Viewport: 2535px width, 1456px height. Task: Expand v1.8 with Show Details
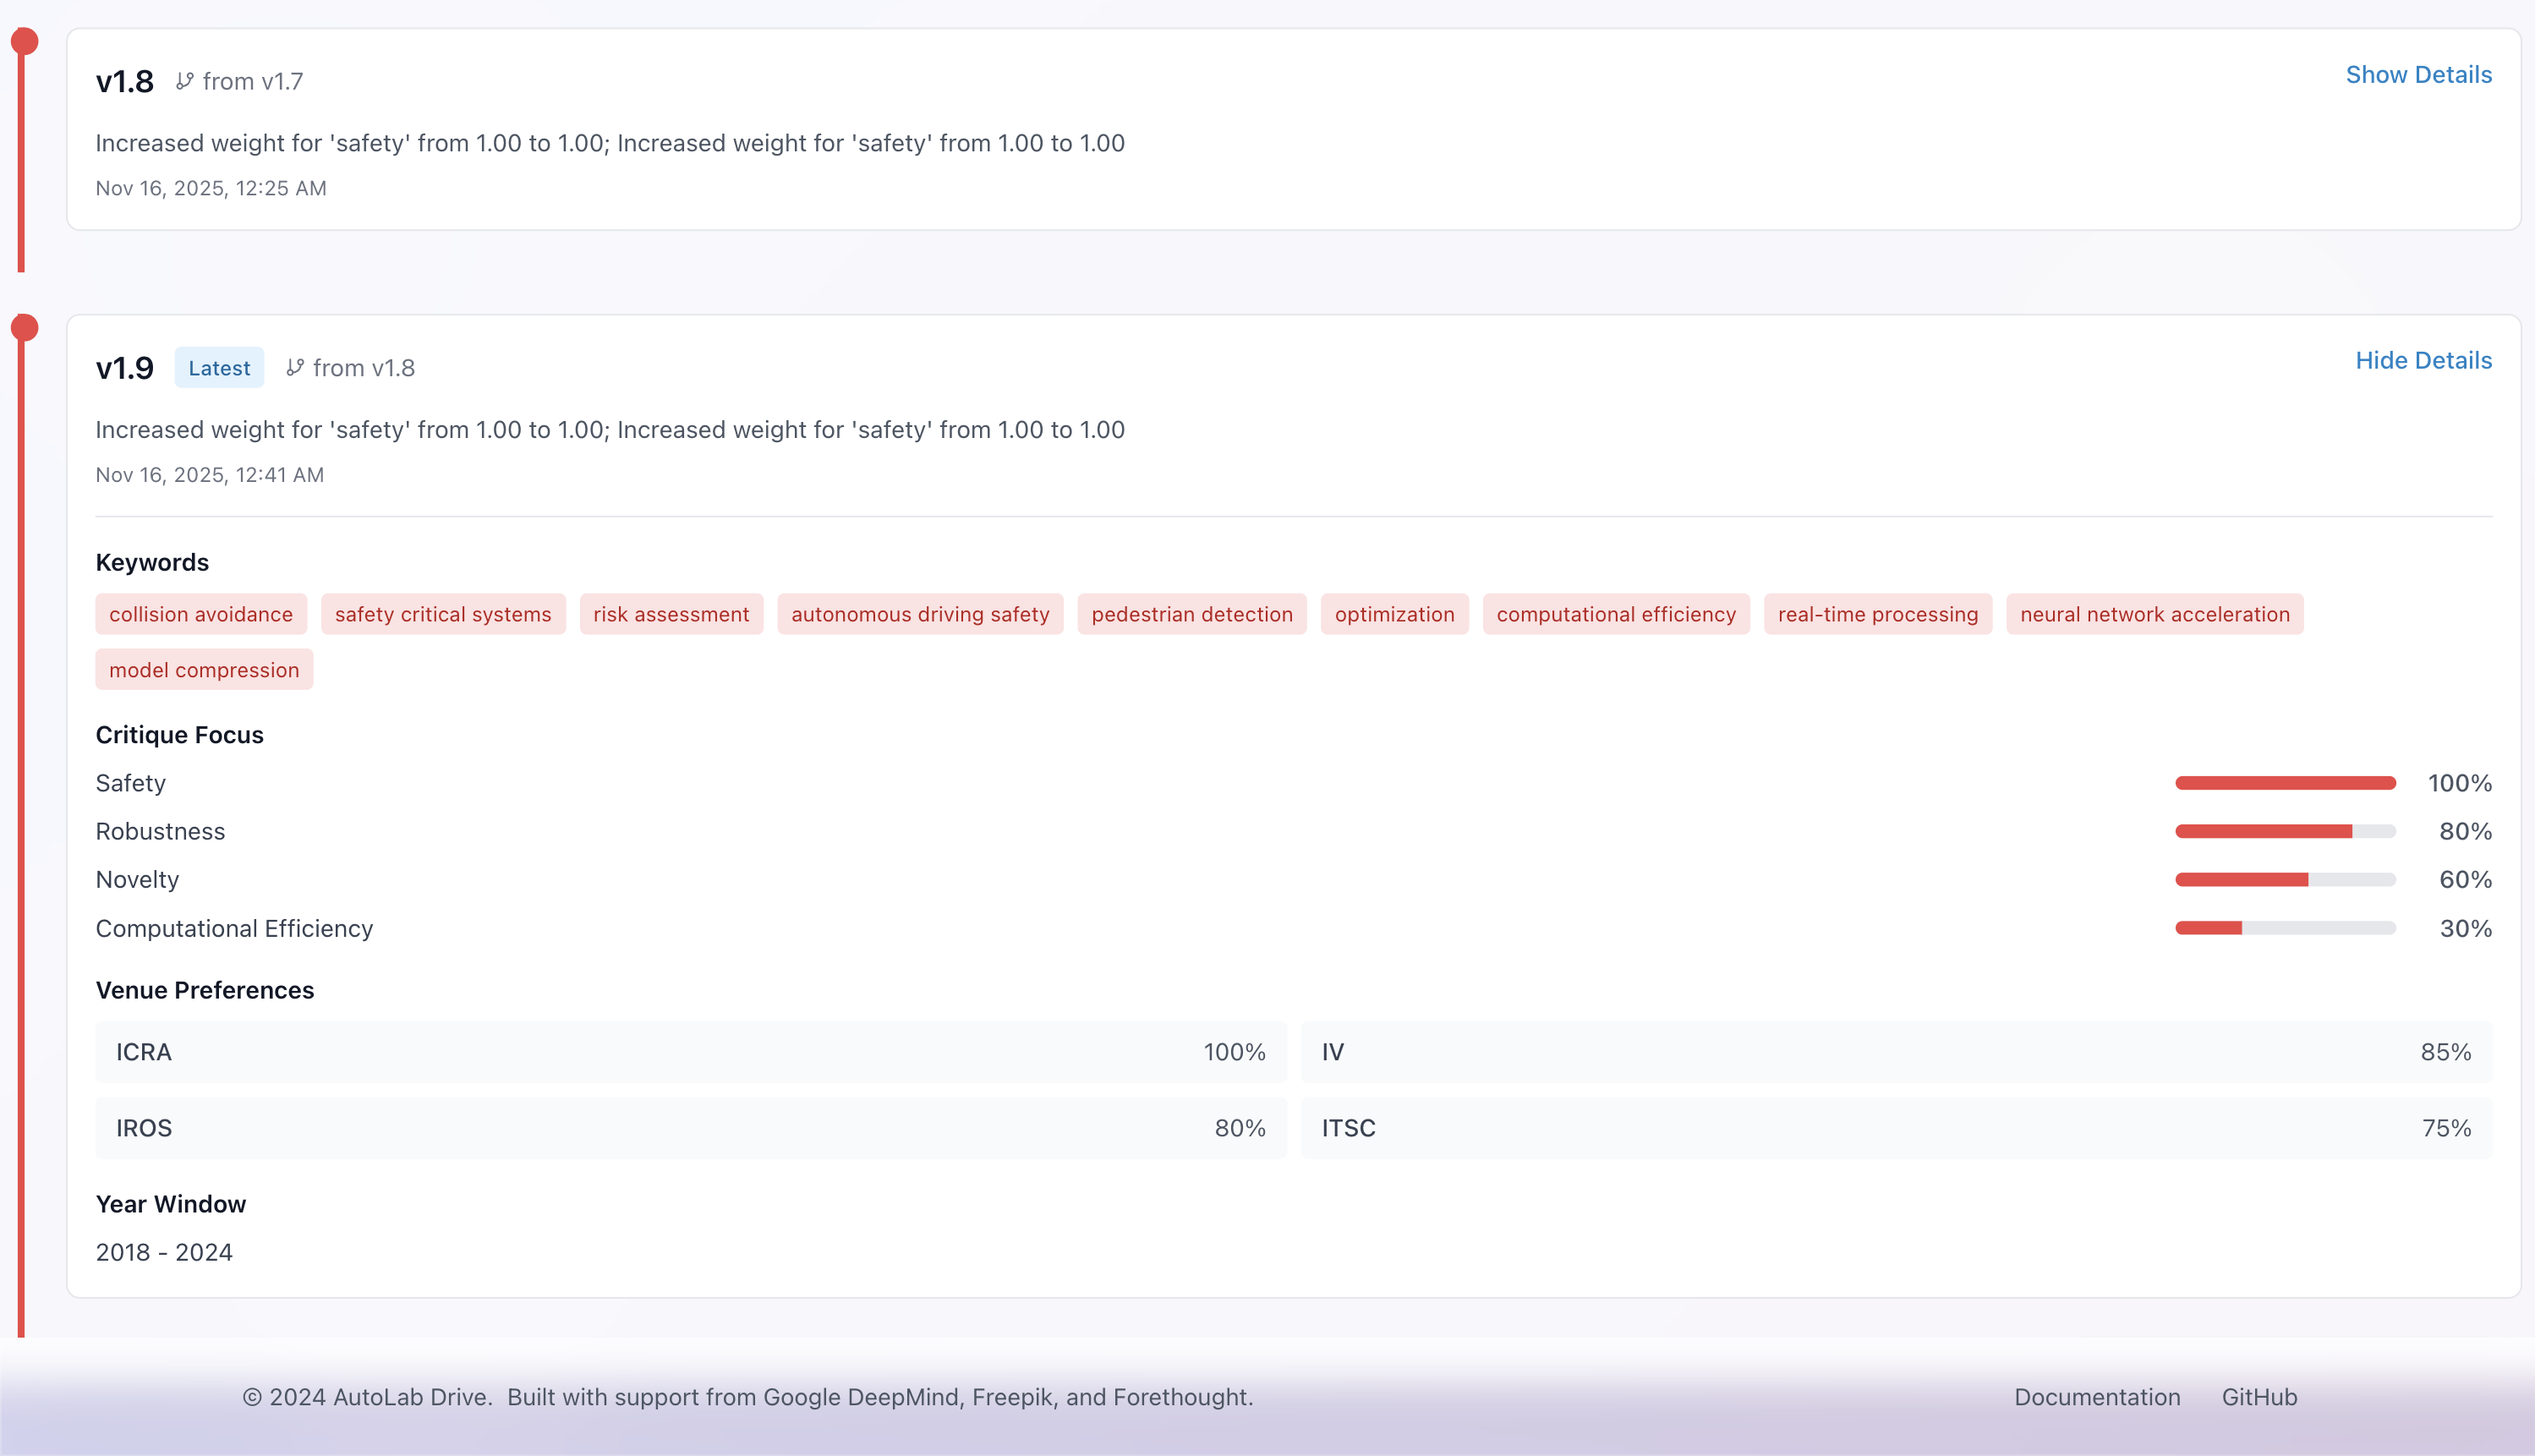pos(2418,74)
